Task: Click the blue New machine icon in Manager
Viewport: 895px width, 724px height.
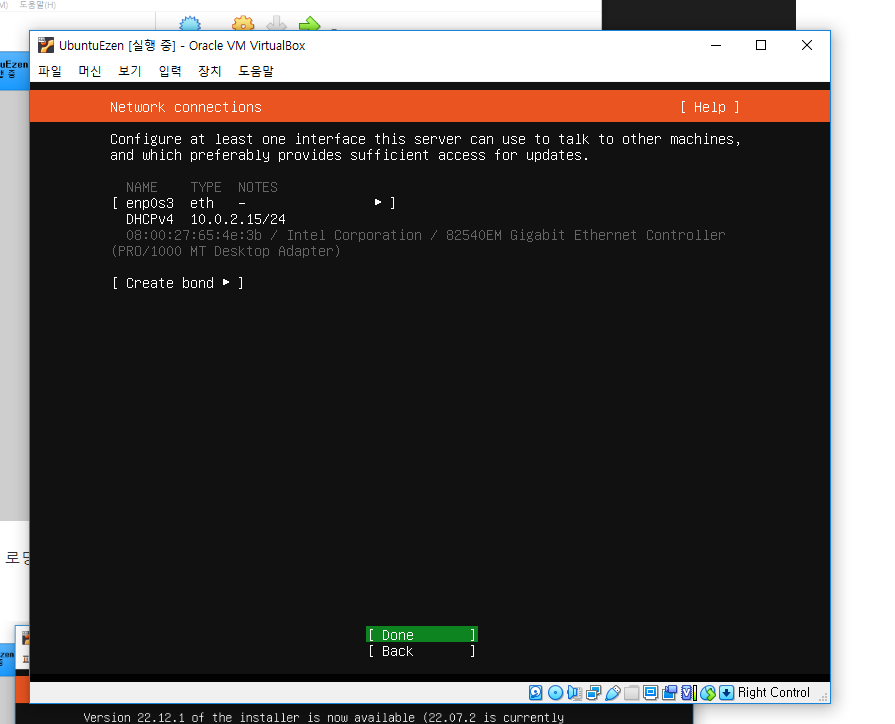Action: [x=190, y=23]
